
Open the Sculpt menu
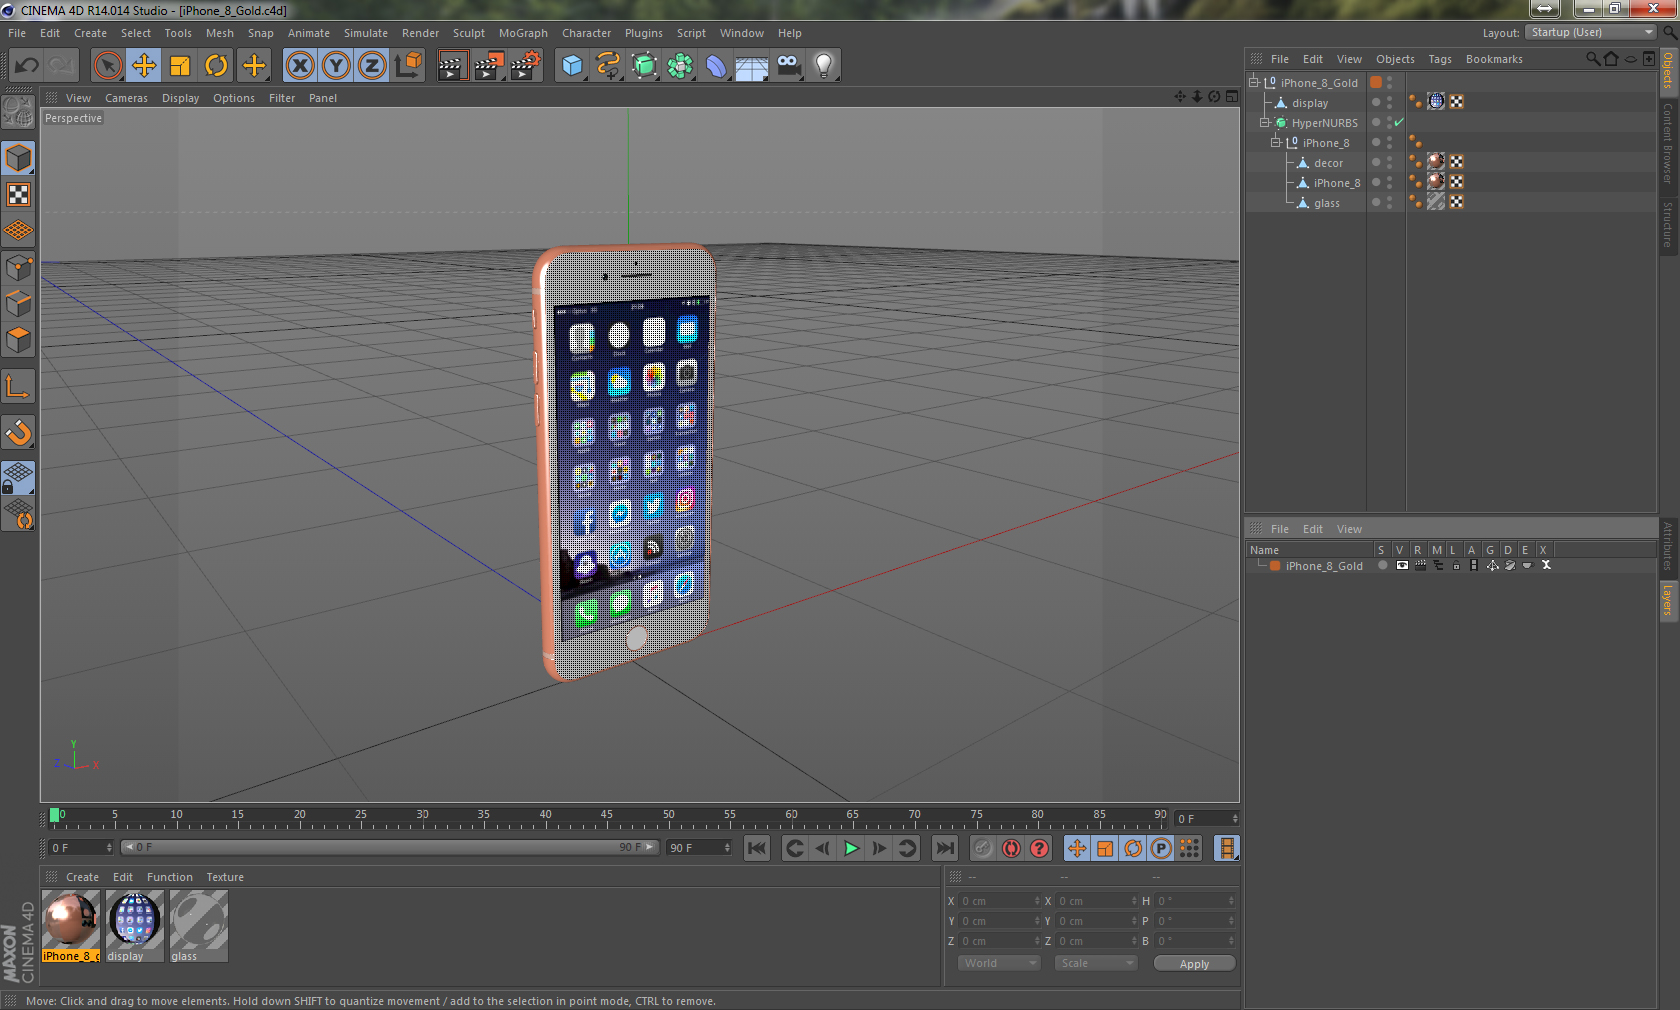click(468, 33)
